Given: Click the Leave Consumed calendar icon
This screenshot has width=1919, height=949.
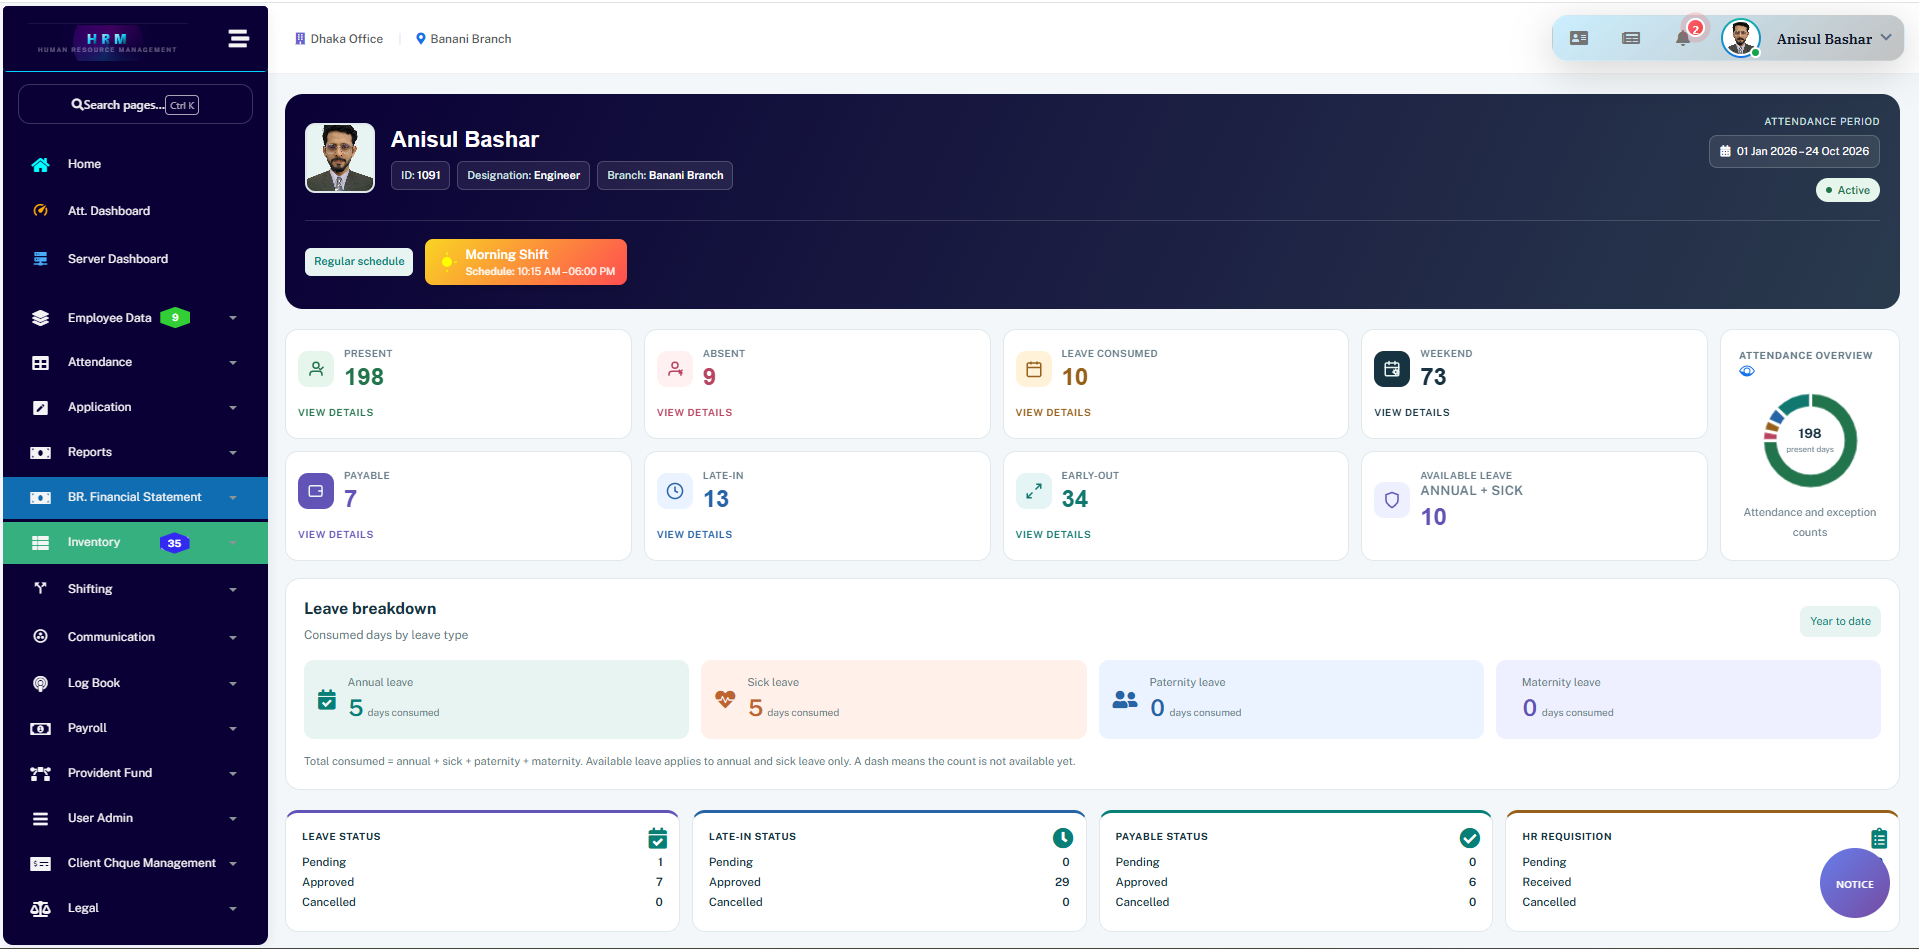Looking at the screenshot, I should [x=1034, y=369].
